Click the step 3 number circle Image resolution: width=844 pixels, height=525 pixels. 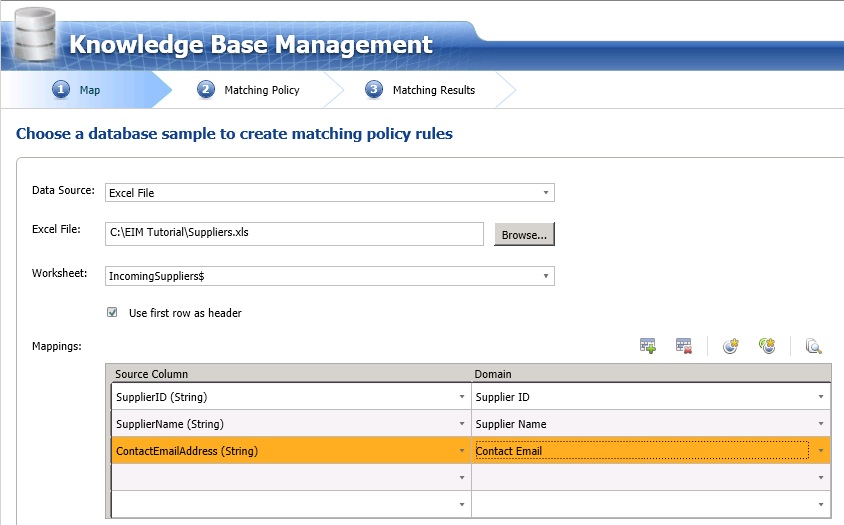[x=374, y=90]
